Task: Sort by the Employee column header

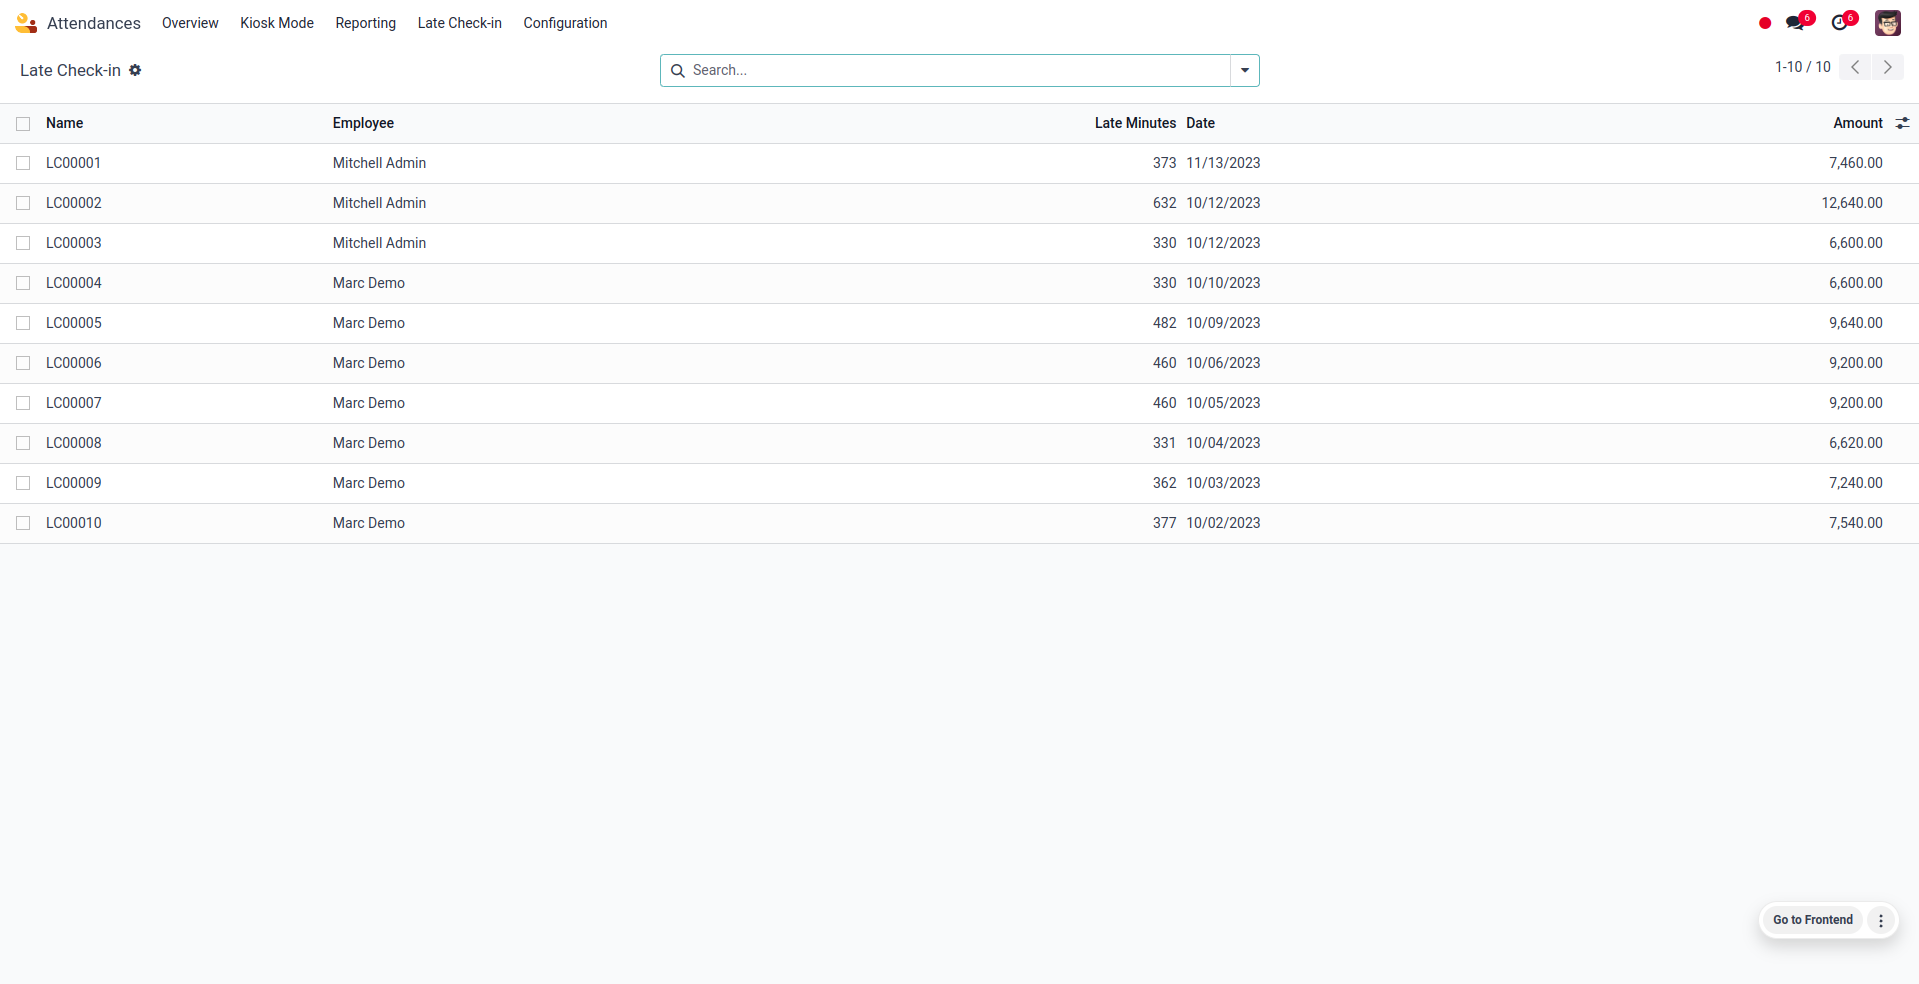Action: [x=363, y=123]
